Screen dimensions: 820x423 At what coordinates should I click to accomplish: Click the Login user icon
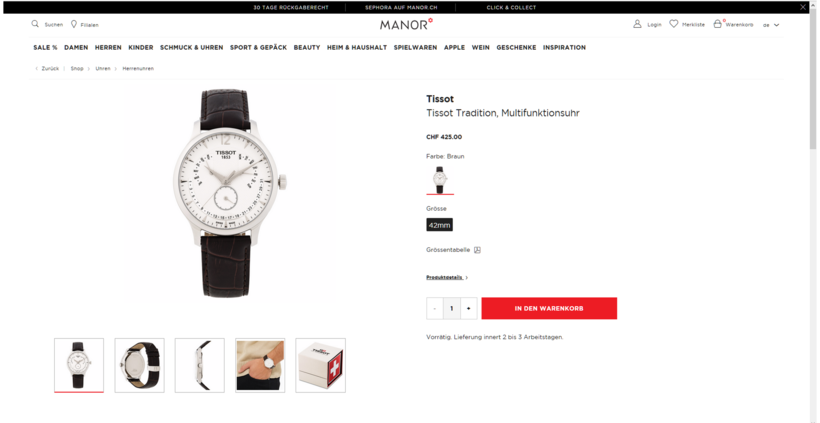[x=637, y=24]
